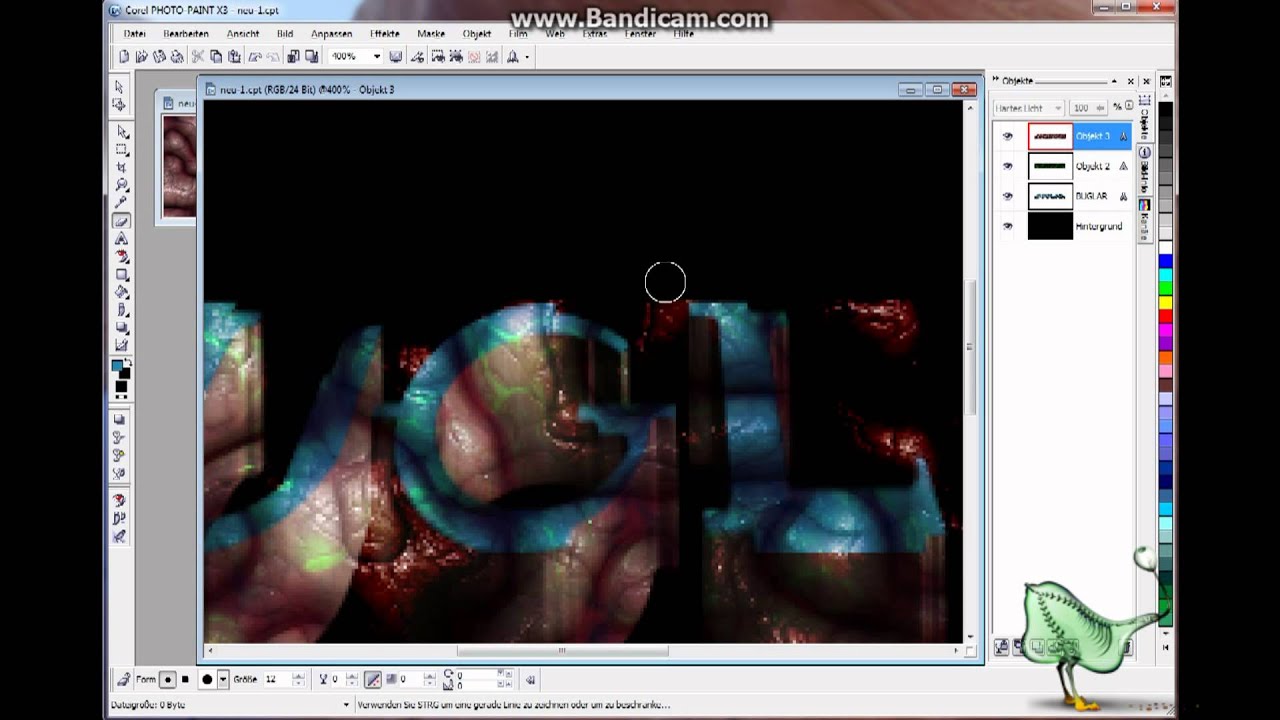
Task: Click the Redo arrow icon
Action: pyautogui.click(x=272, y=57)
